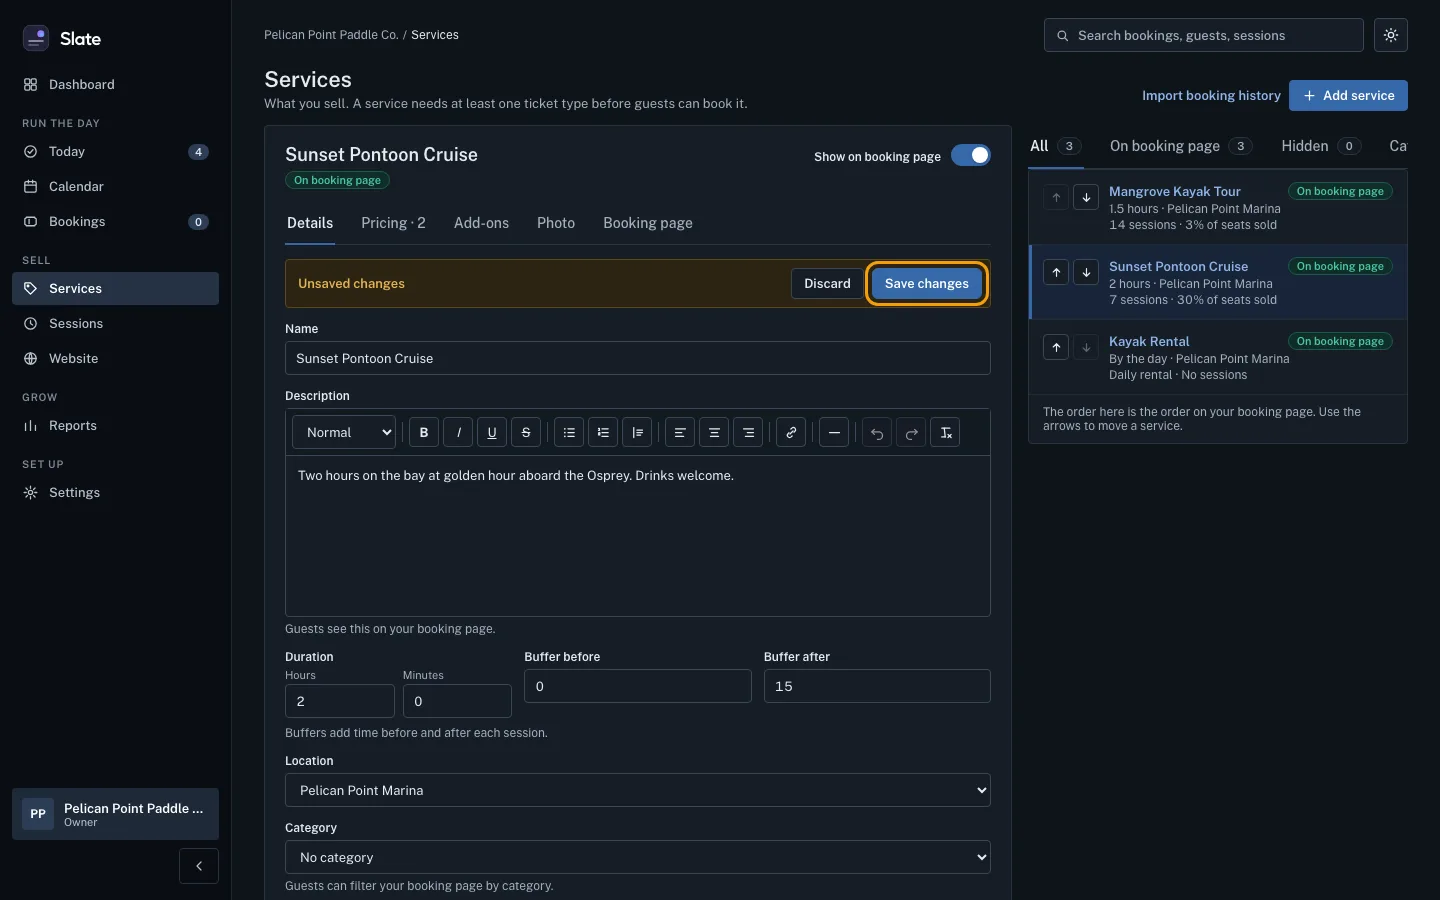Collapse the left sidebar

click(199, 866)
